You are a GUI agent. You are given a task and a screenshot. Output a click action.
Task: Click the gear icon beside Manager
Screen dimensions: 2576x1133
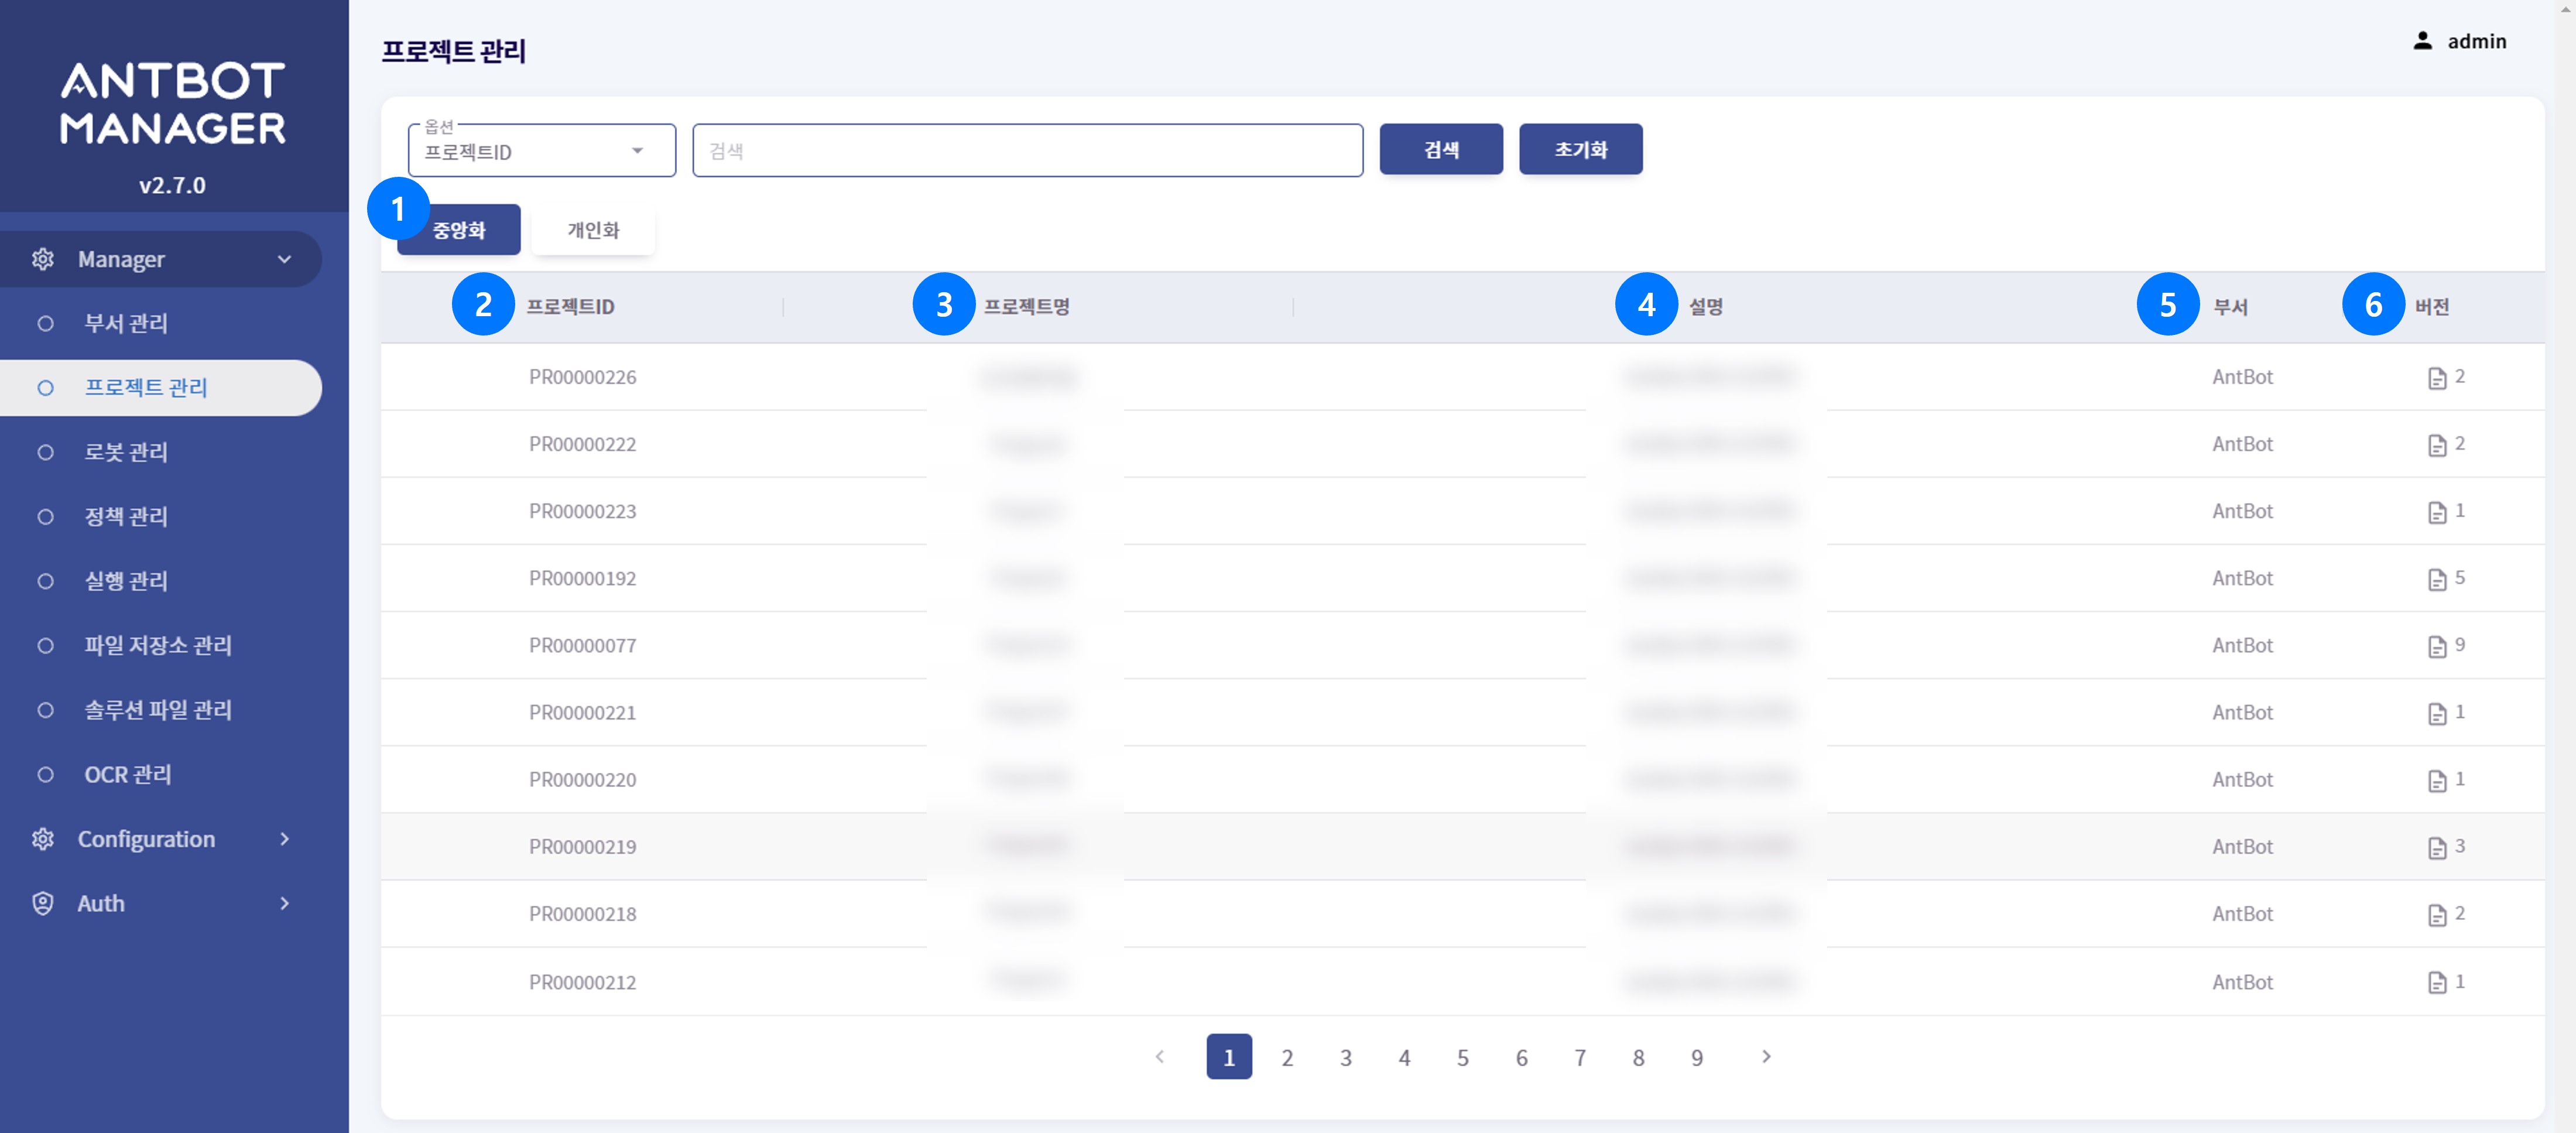click(44, 258)
